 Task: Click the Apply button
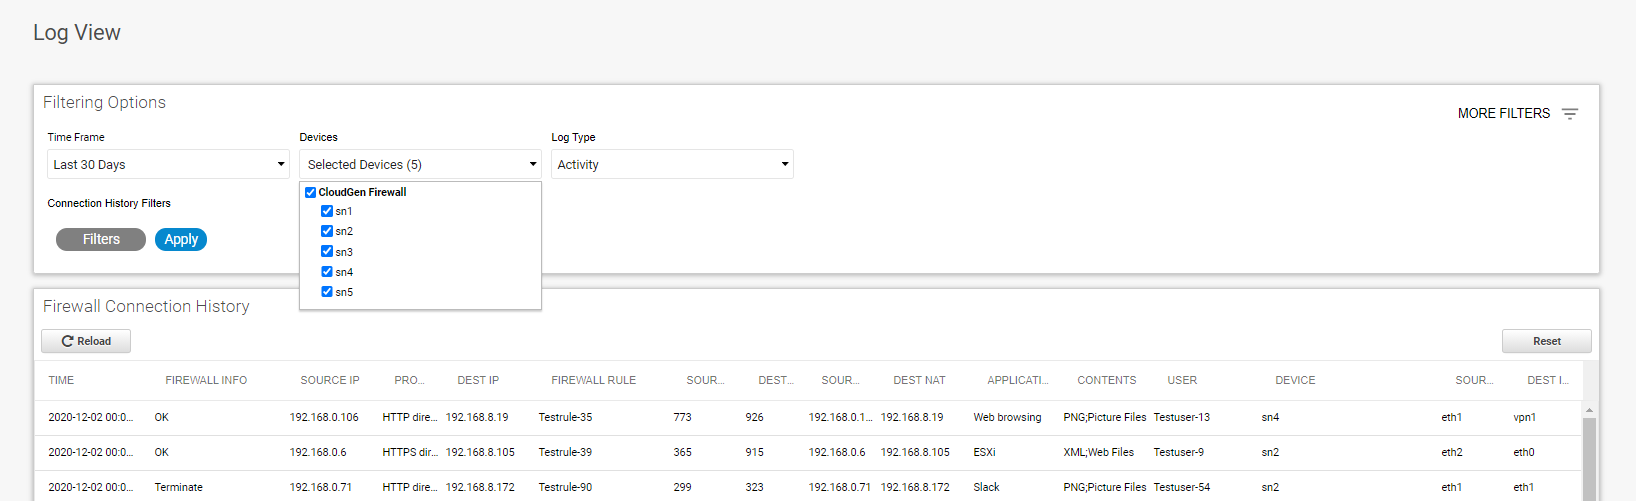click(x=181, y=239)
